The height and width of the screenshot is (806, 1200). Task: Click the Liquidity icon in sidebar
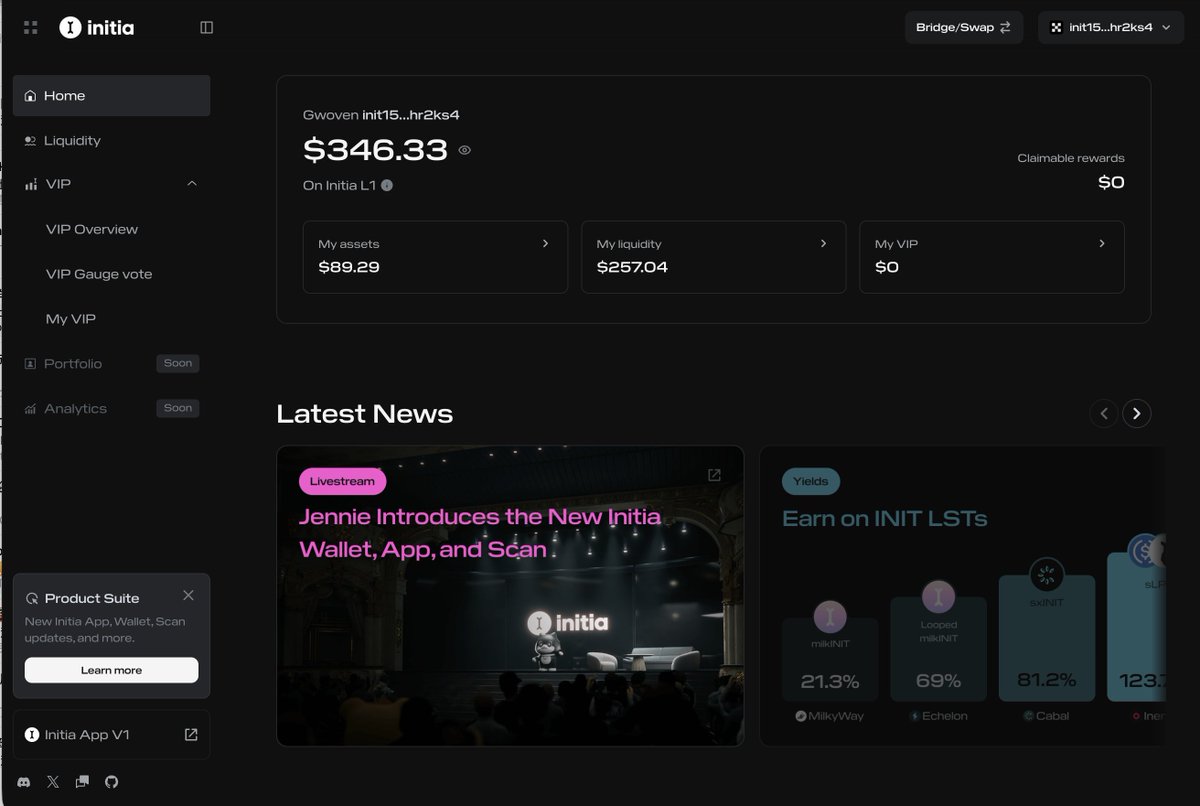click(30, 141)
